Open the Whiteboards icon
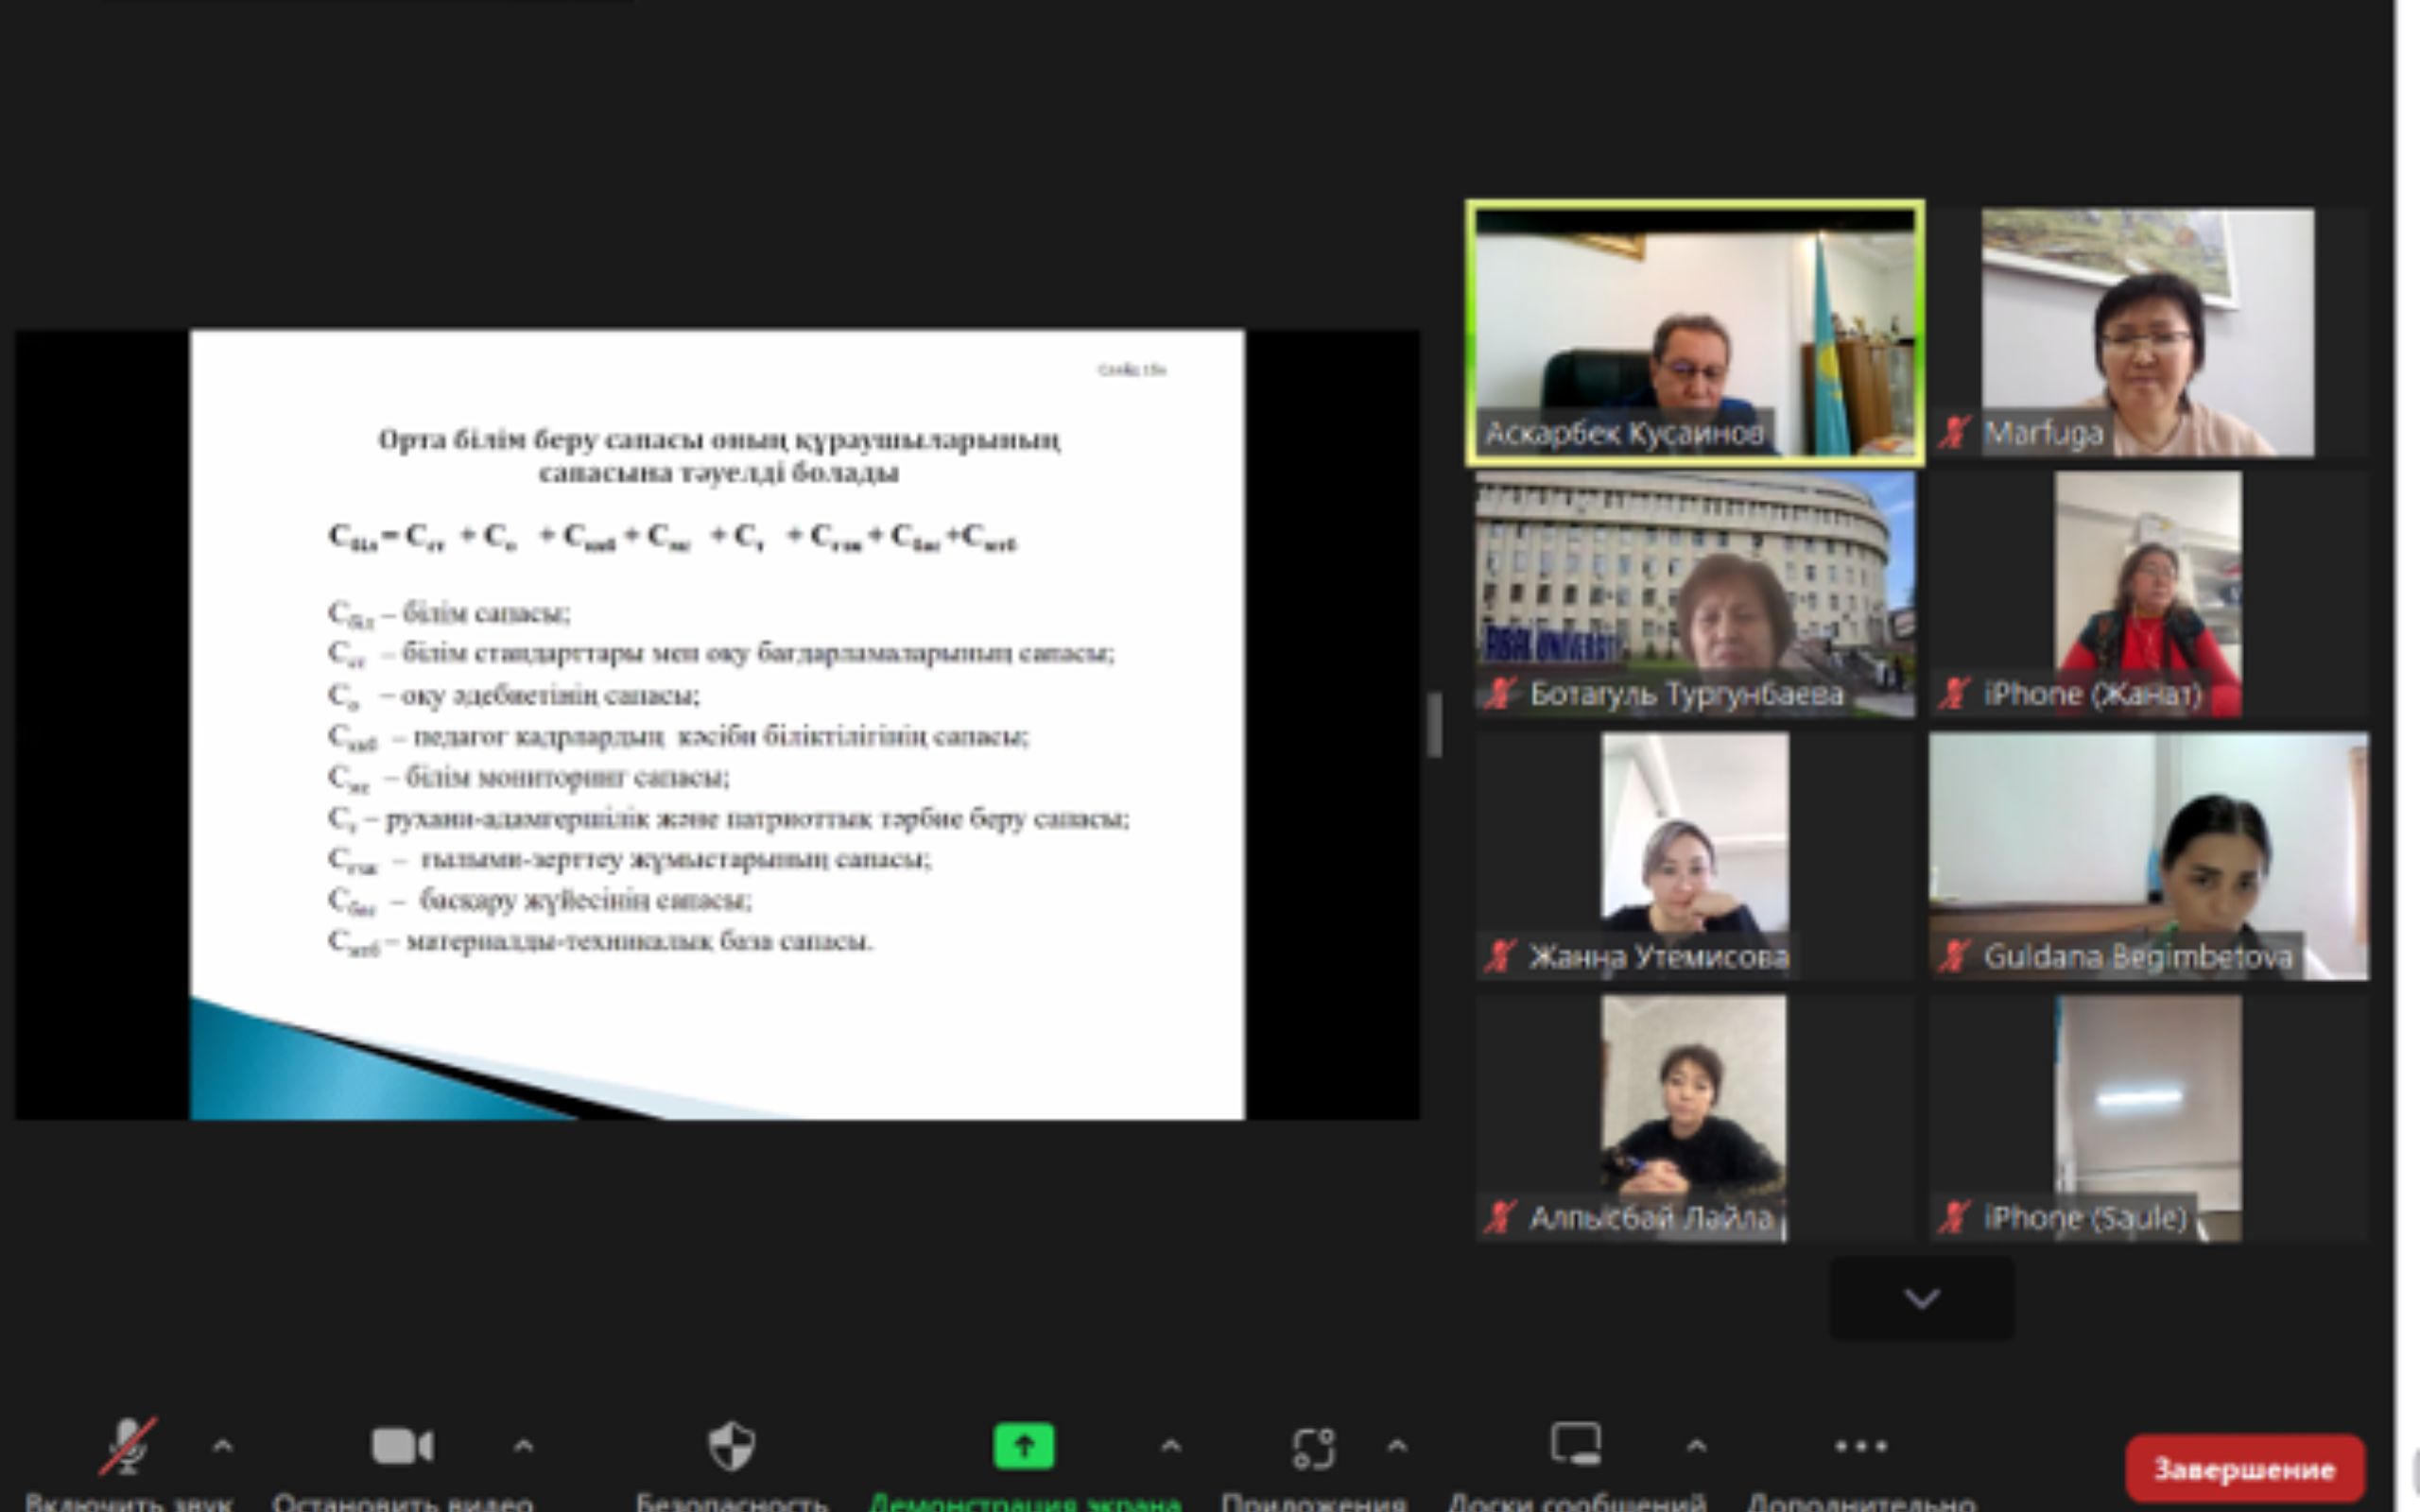The height and width of the screenshot is (1512, 2420). point(1575,1444)
